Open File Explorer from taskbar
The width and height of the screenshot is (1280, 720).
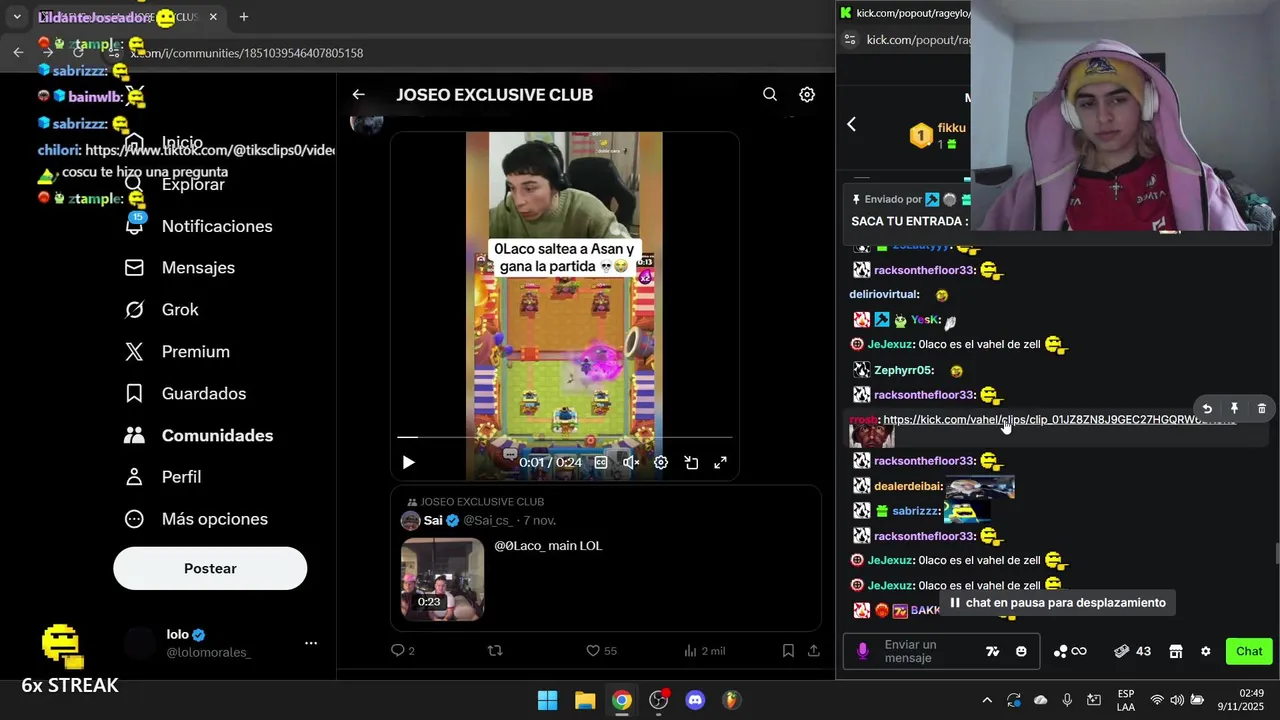click(585, 700)
